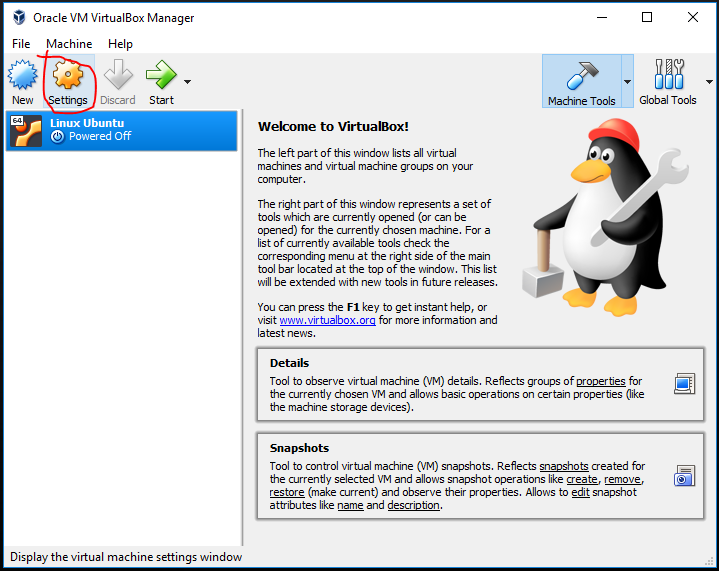This screenshot has height=571, width=719.
Task: Expand the Start button dropdown arrow
Action: point(187,82)
